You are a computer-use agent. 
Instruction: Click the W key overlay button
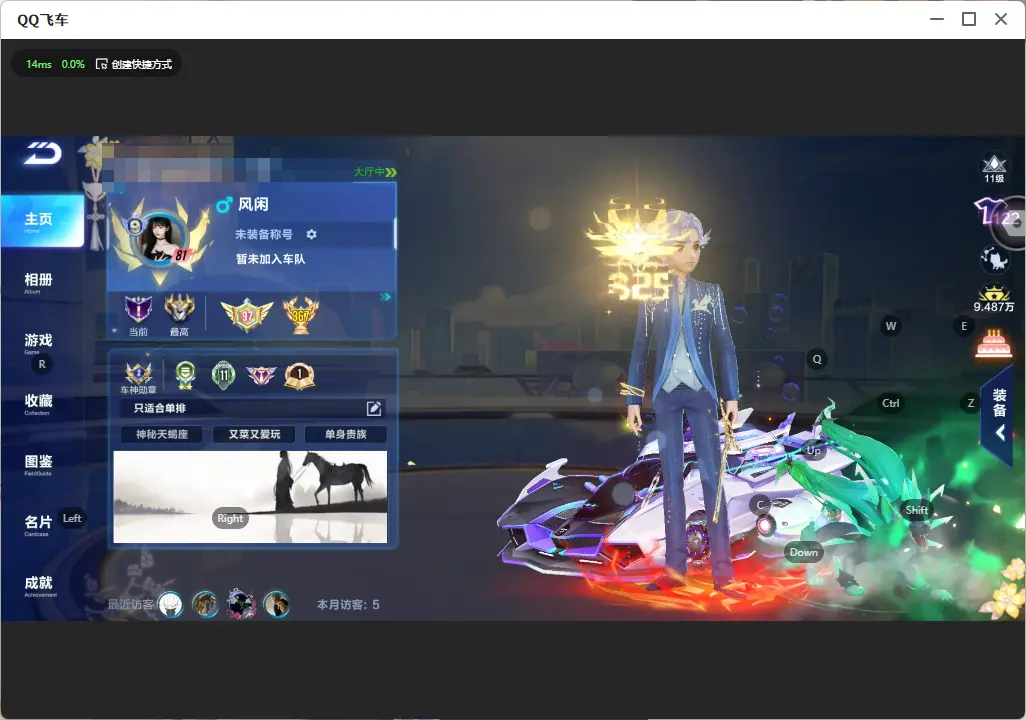pyautogui.click(x=891, y=326)
